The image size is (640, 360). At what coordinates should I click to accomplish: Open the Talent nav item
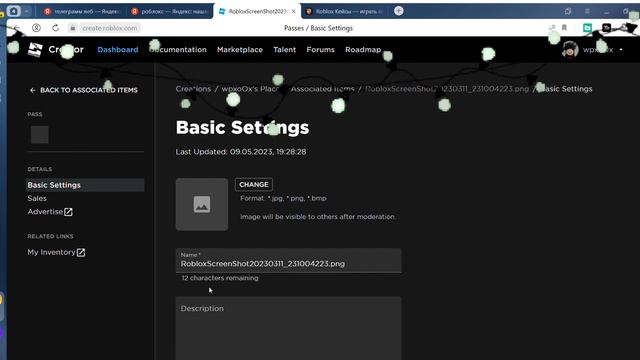pos(284,50)
